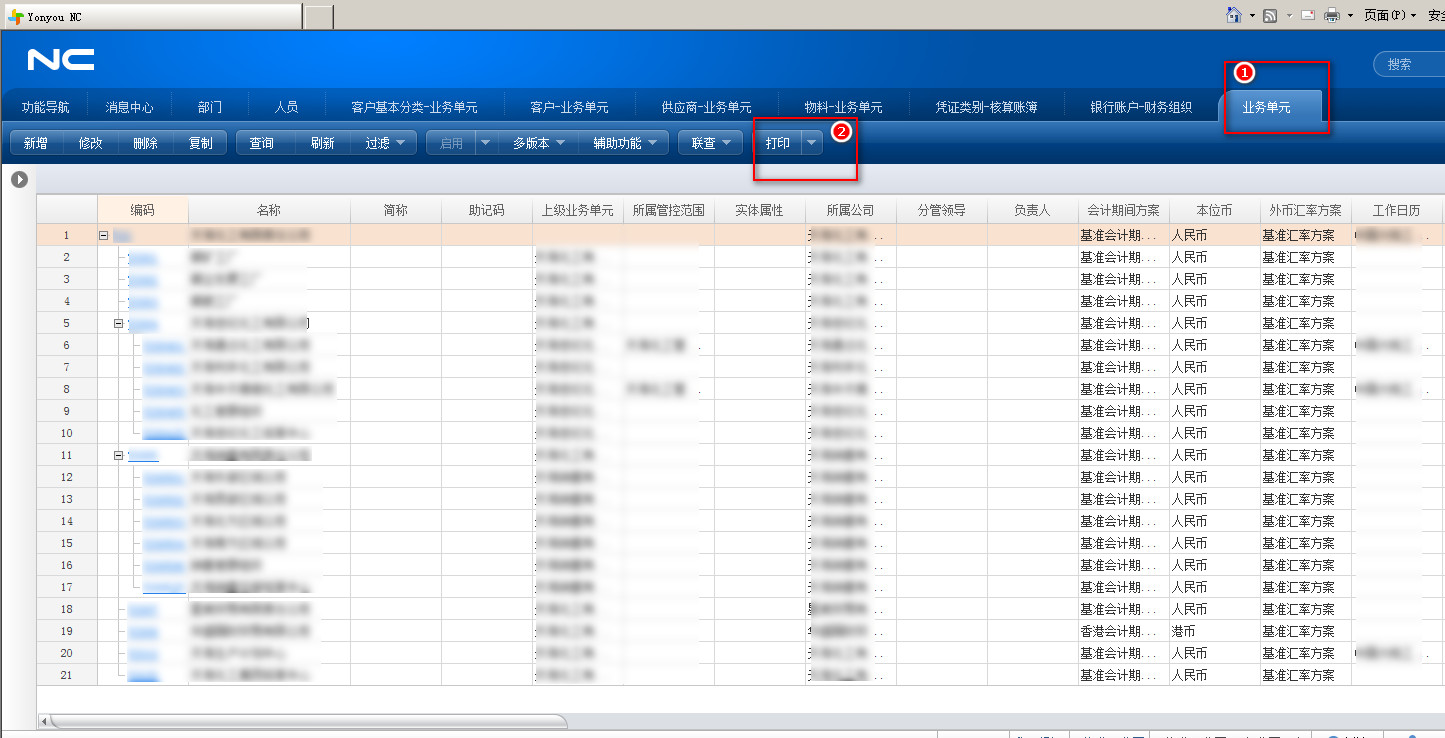
Task: Click the NC logo
Action: click(x=61, y=60)
